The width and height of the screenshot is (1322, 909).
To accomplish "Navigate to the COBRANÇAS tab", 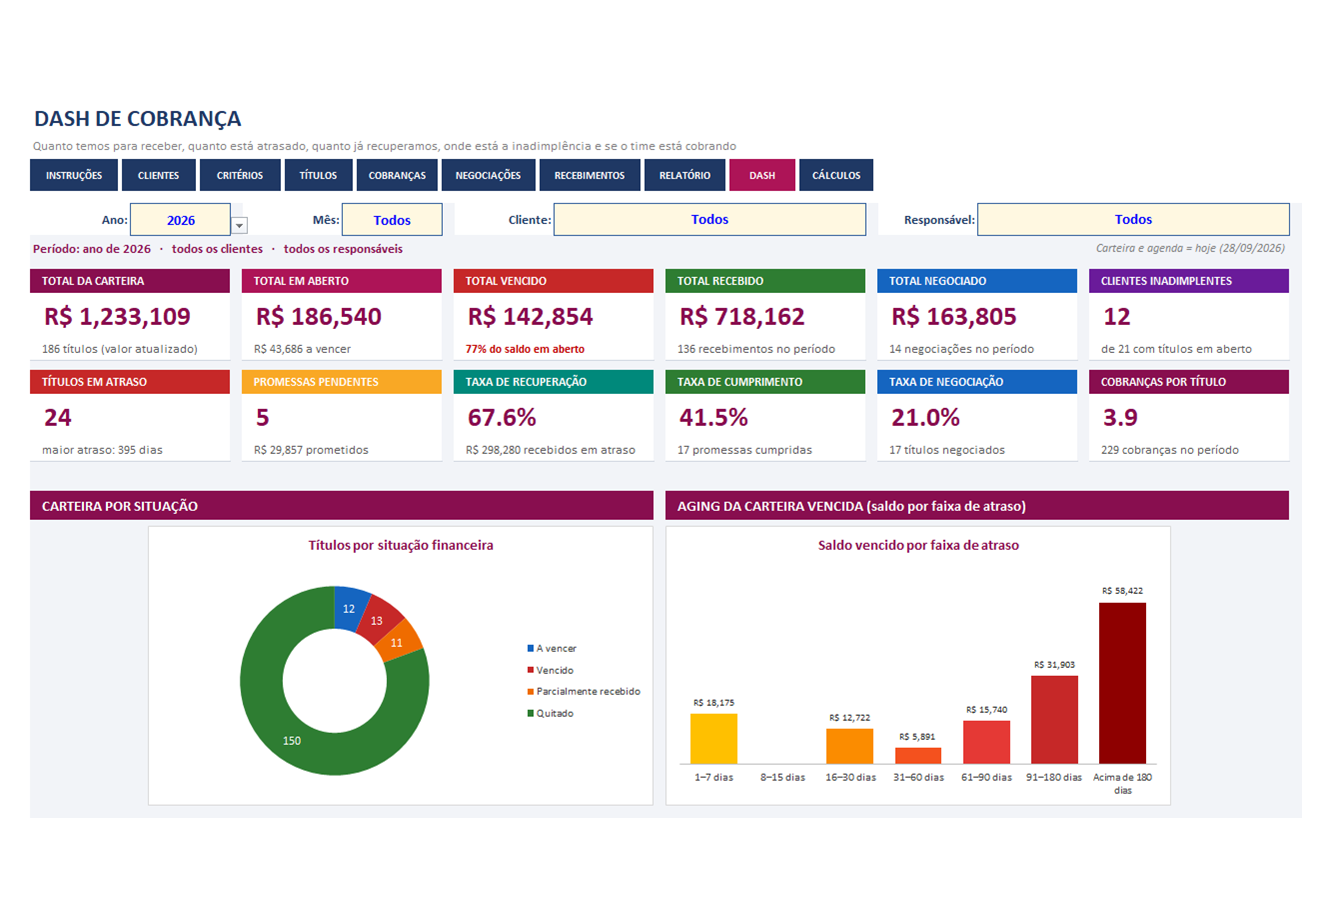I will tap(397, 175).
